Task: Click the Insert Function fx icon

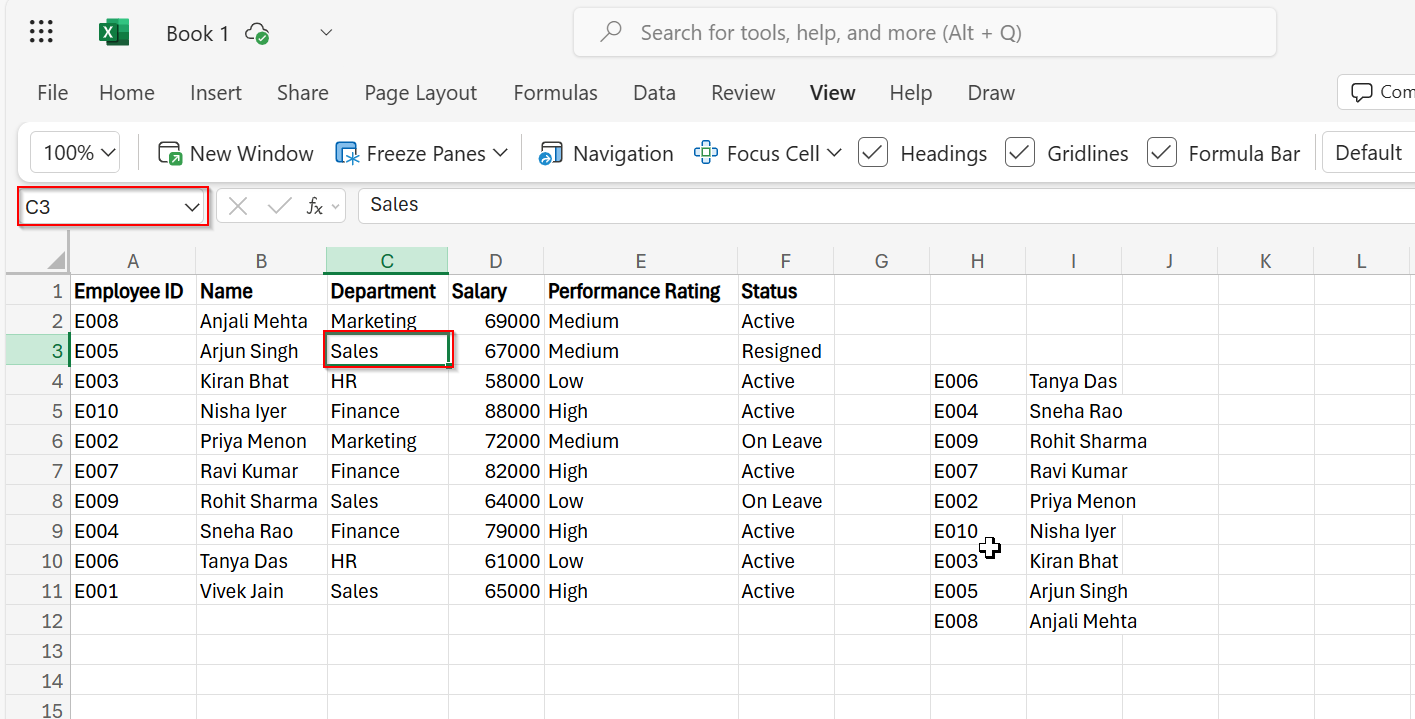Action: click(x=317, y=205)
